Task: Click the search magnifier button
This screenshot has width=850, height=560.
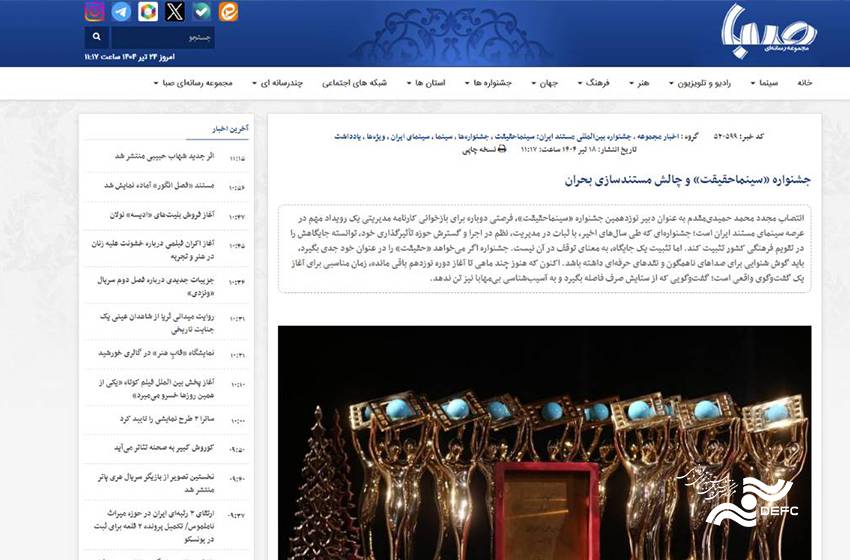Action: click(96, 37)
